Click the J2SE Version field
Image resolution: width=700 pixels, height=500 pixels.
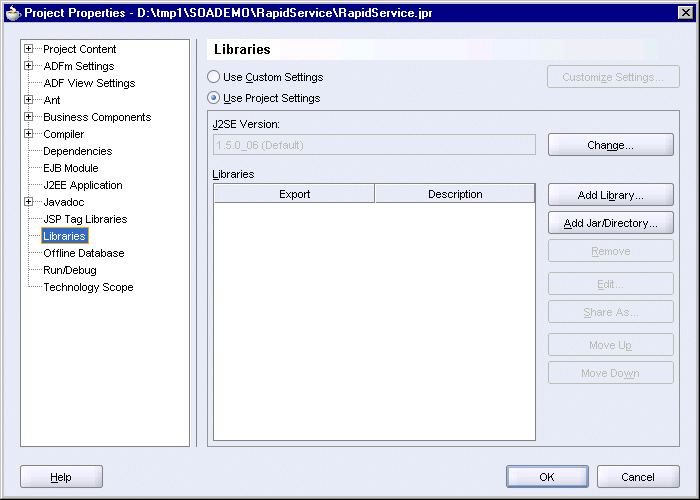click(374, 145)
